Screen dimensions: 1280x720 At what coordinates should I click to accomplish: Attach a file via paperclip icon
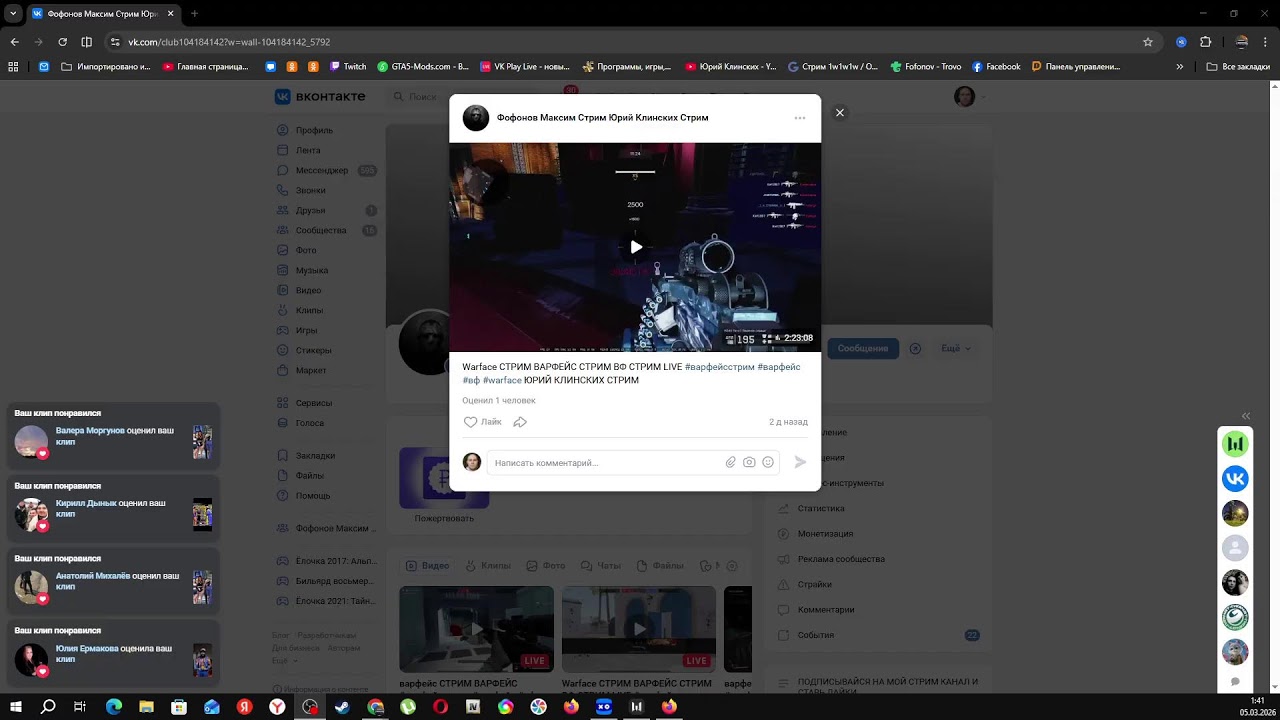731,462
